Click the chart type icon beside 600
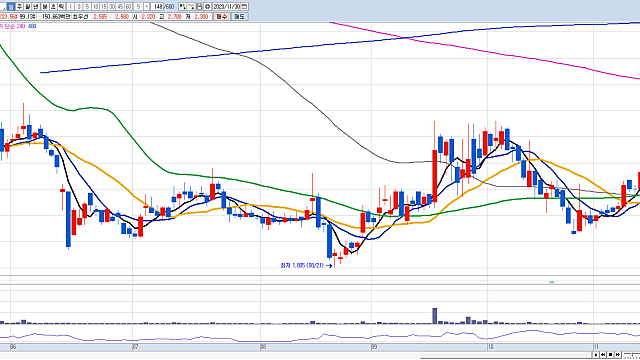The image size is (640, 360). pos(183,7)
